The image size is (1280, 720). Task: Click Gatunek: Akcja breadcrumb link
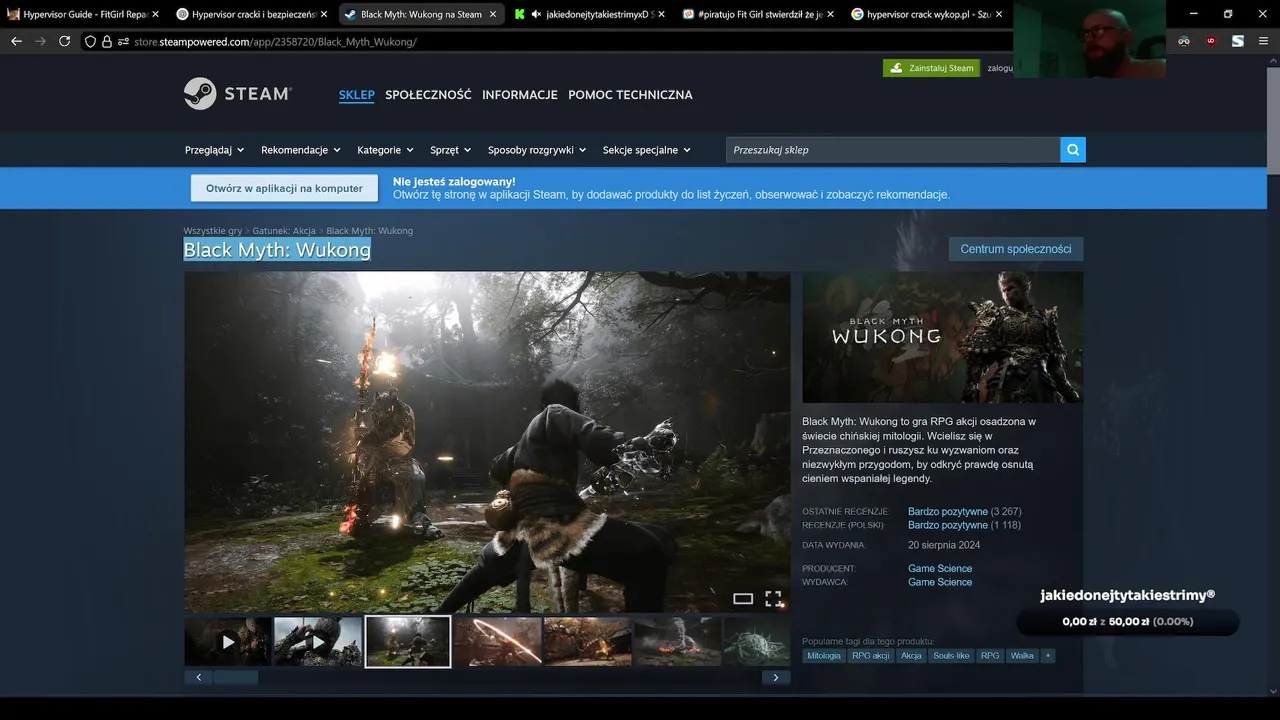tap(284, 231)
